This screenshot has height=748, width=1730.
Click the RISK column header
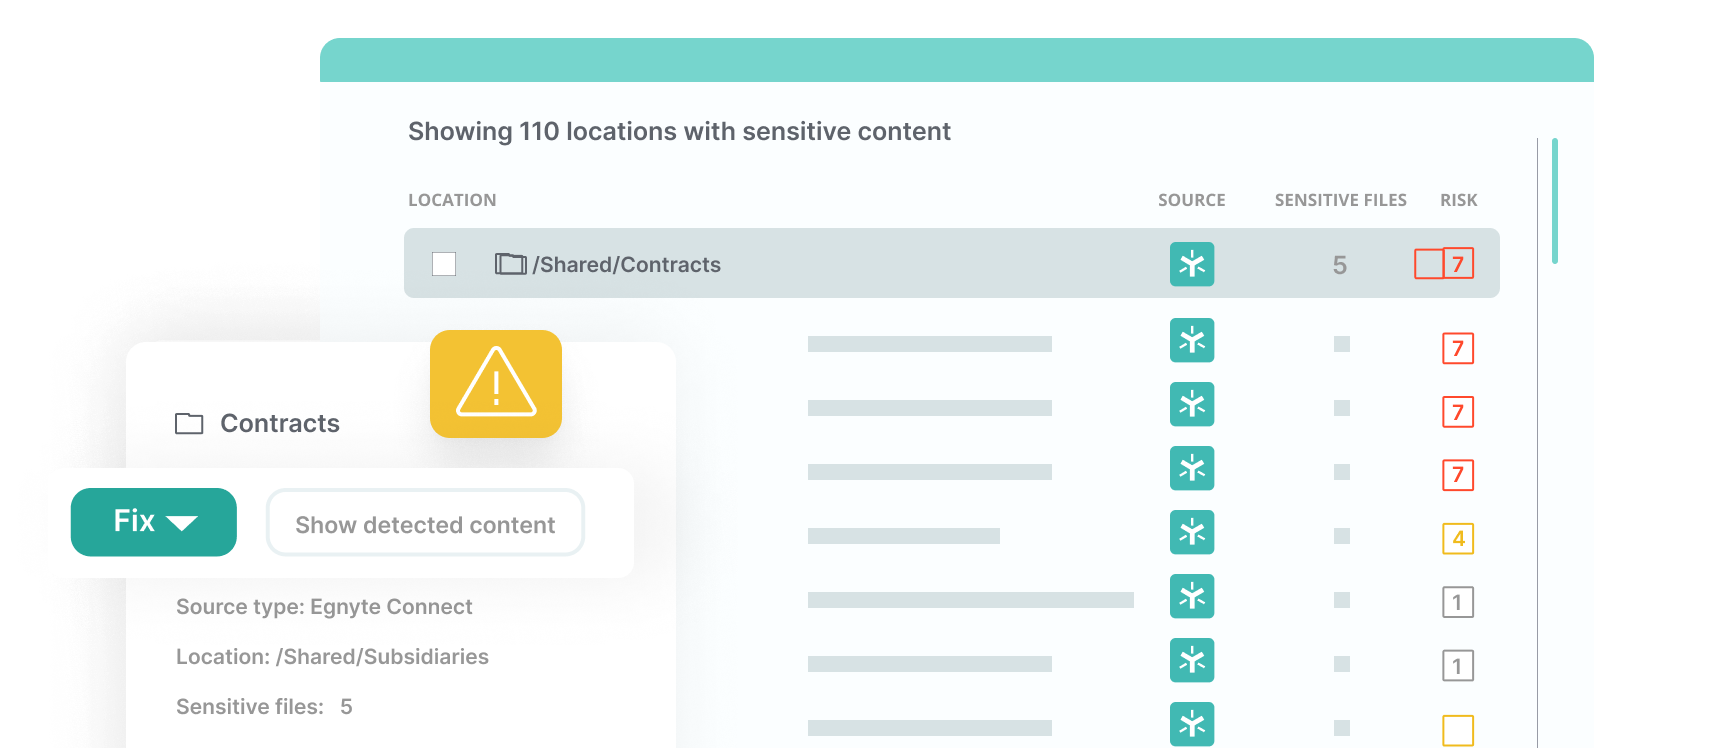[x=1458, y=200]
